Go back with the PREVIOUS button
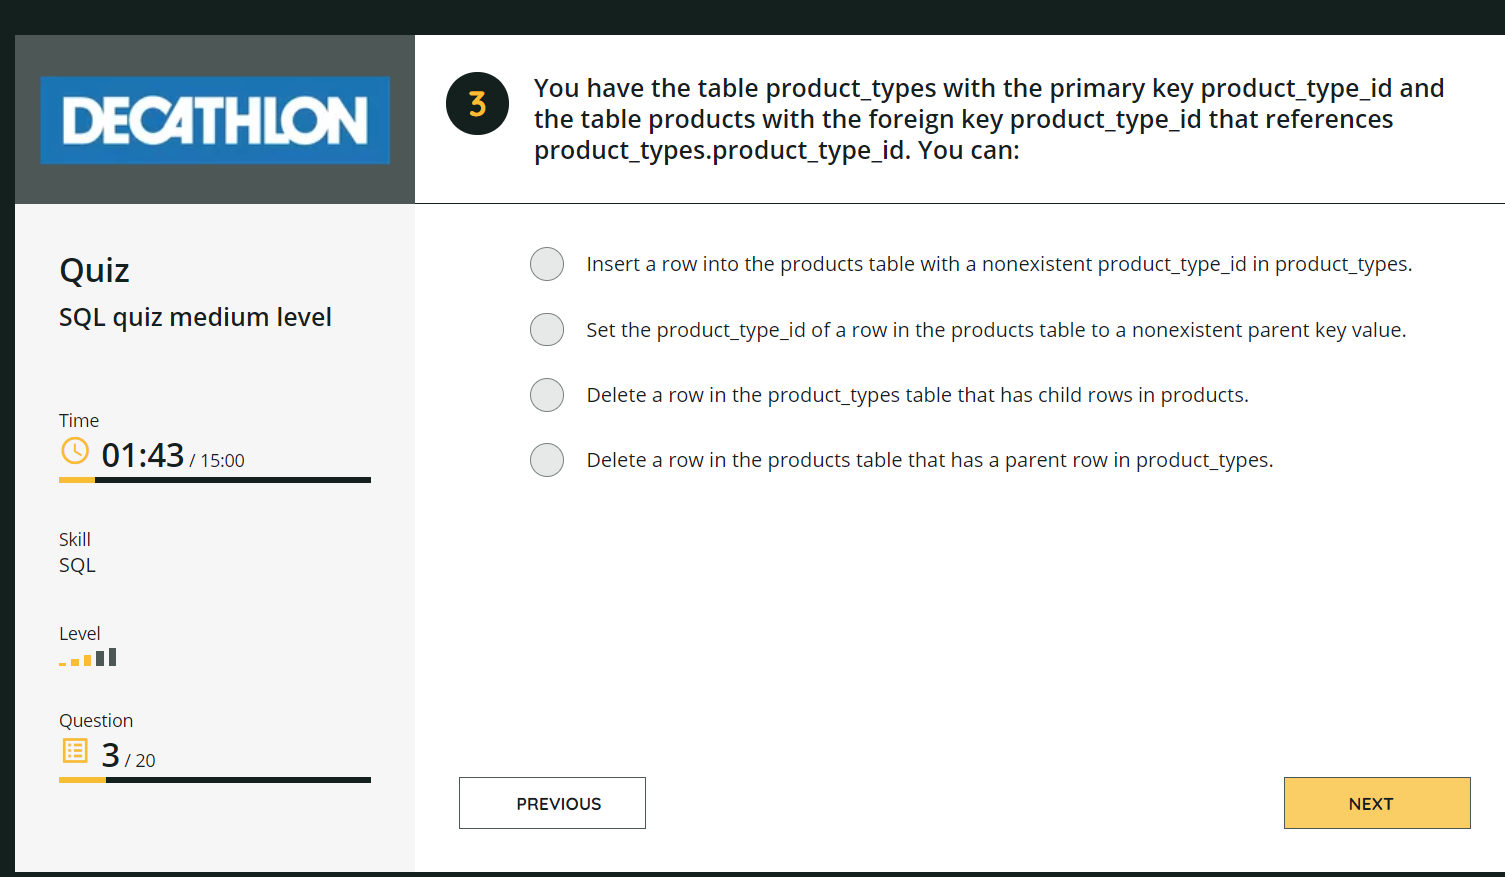This screenshot has height=877, width=1505. (552, 803)
